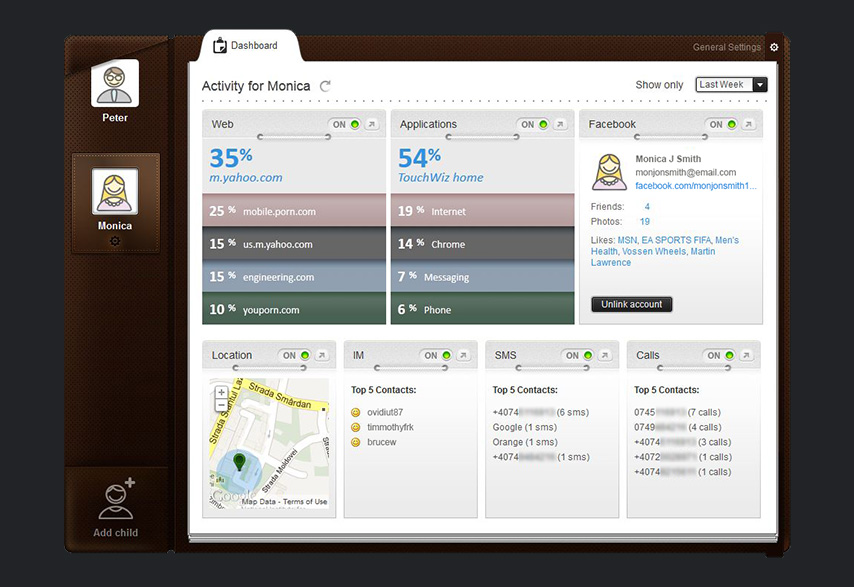854x587 pixels.
Task: Click the Friends count 4
Action: [647, 207]
